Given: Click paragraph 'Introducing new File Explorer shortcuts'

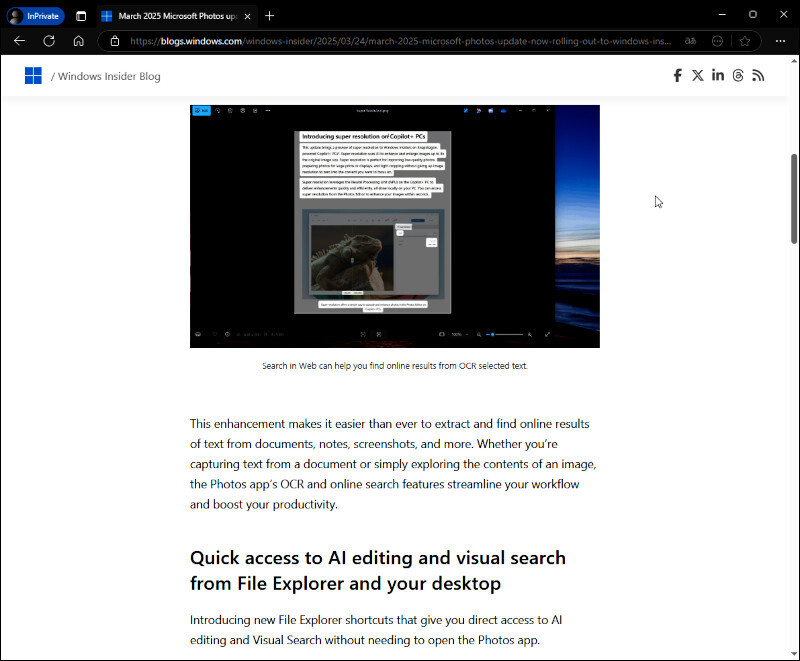Looking at the screenshot, I should 376,630.
